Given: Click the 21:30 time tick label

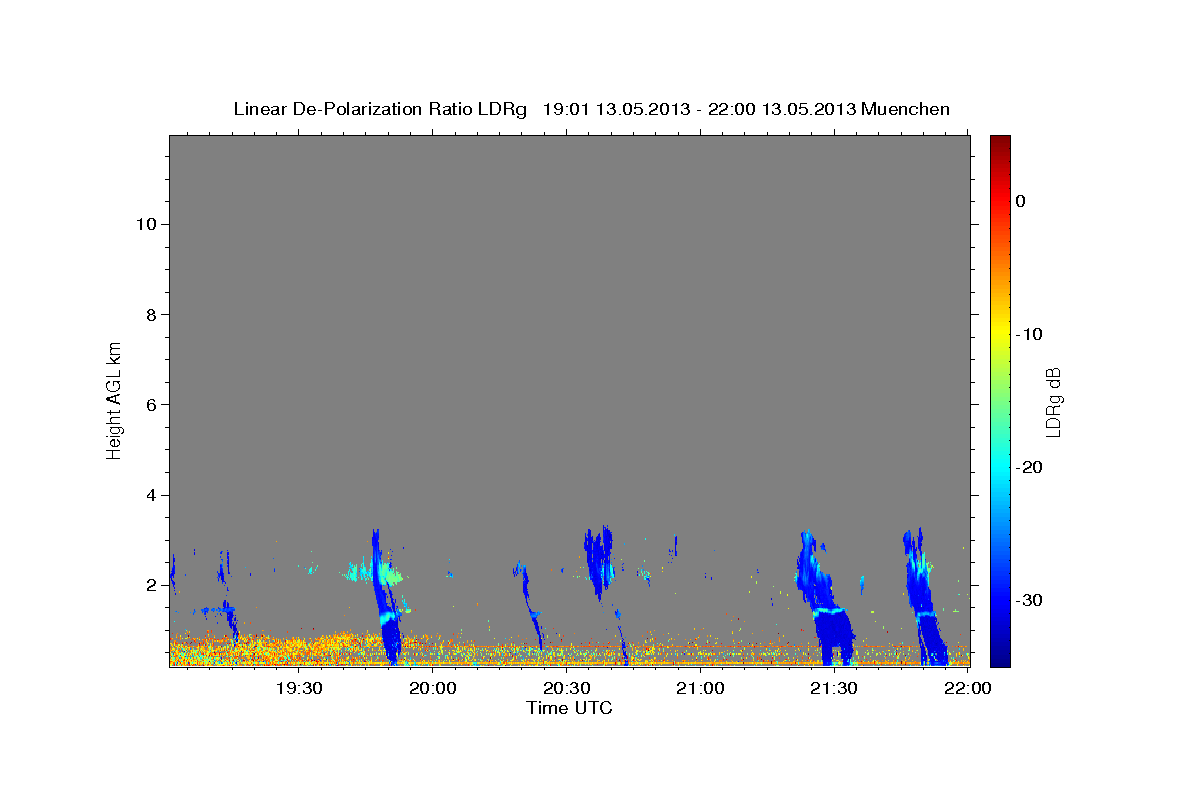Looking at the screenshot, I should 834,688.
